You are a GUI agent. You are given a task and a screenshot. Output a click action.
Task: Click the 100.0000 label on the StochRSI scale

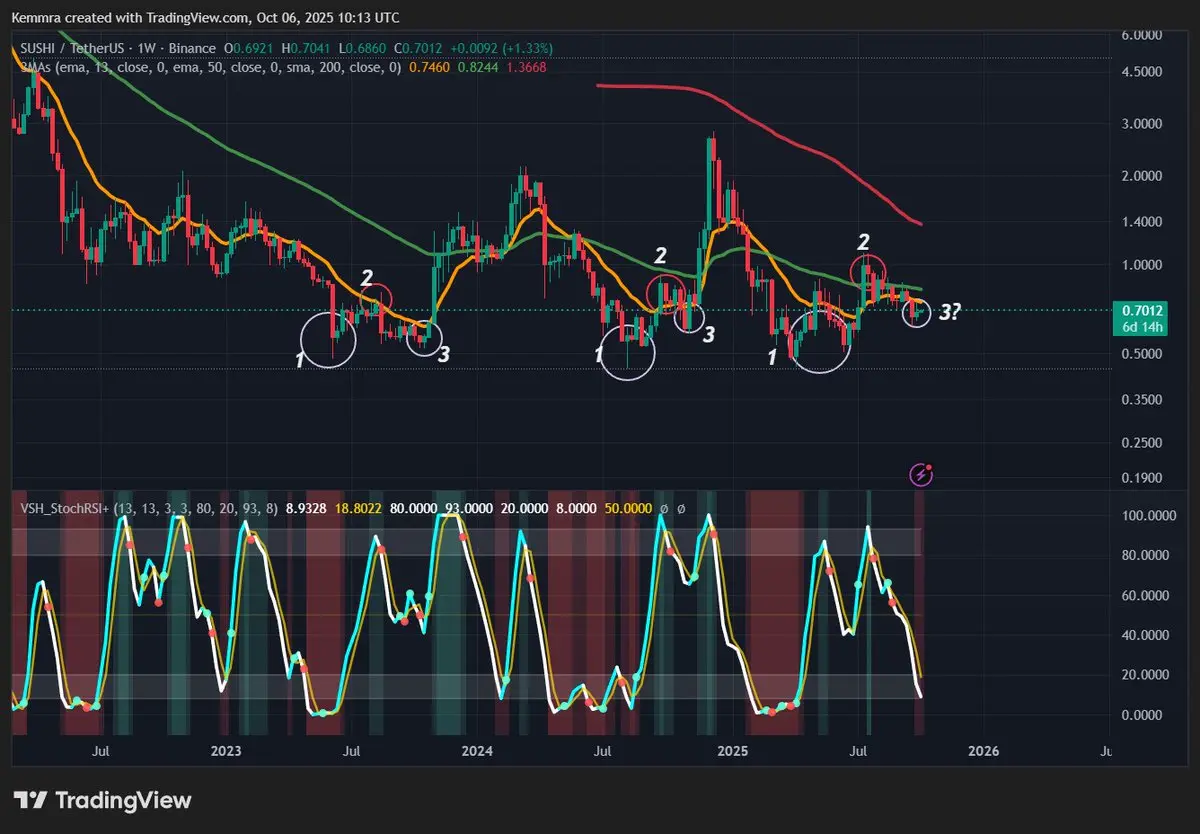(1147, 515)
